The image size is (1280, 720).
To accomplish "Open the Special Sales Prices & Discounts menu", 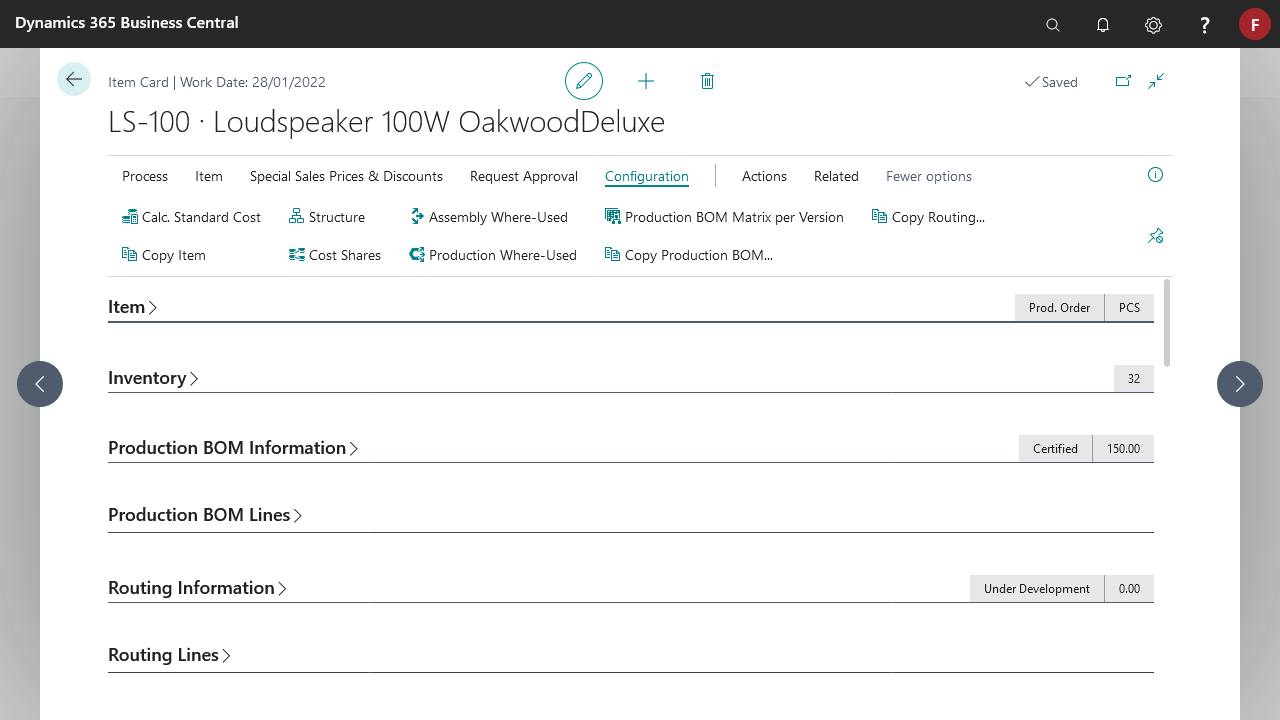I will click(x=346, y=176).
